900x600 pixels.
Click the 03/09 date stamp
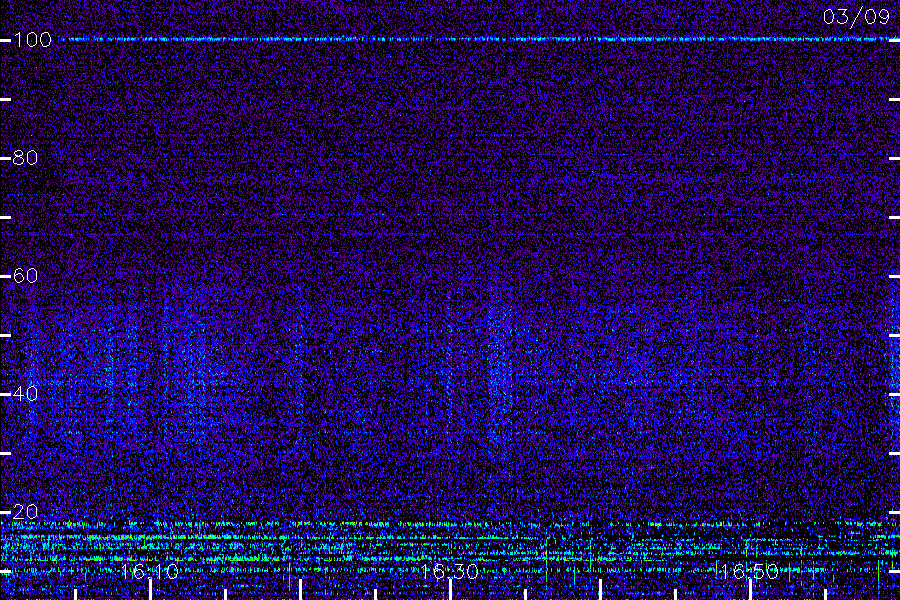(856, 17)
